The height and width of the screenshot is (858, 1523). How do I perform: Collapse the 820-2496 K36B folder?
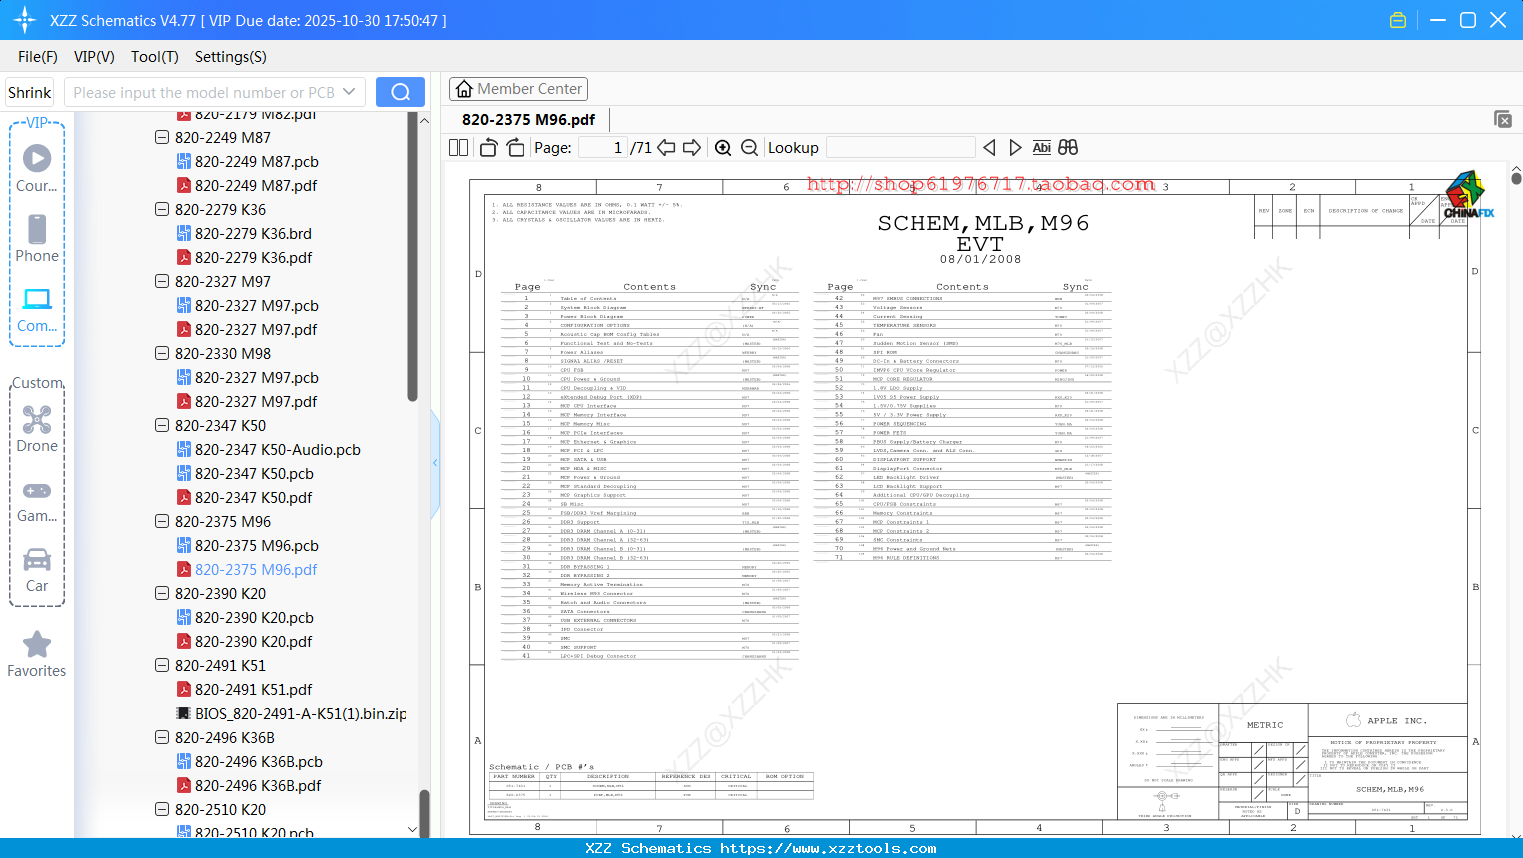pos(162,737)
